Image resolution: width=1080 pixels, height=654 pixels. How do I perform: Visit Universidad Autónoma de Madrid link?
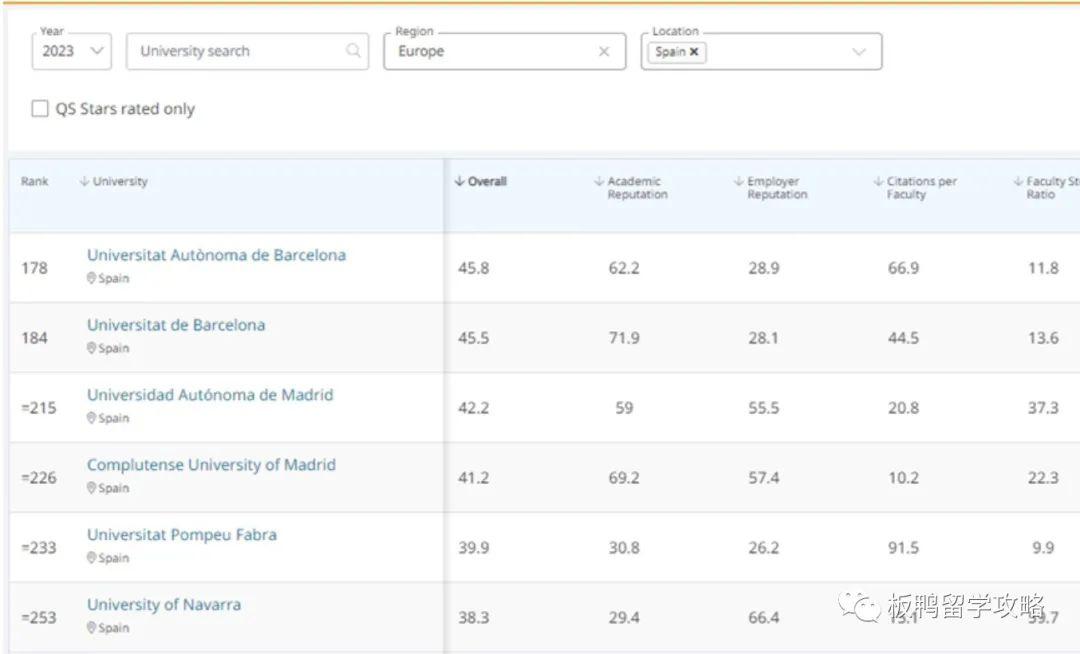point(210,395)
